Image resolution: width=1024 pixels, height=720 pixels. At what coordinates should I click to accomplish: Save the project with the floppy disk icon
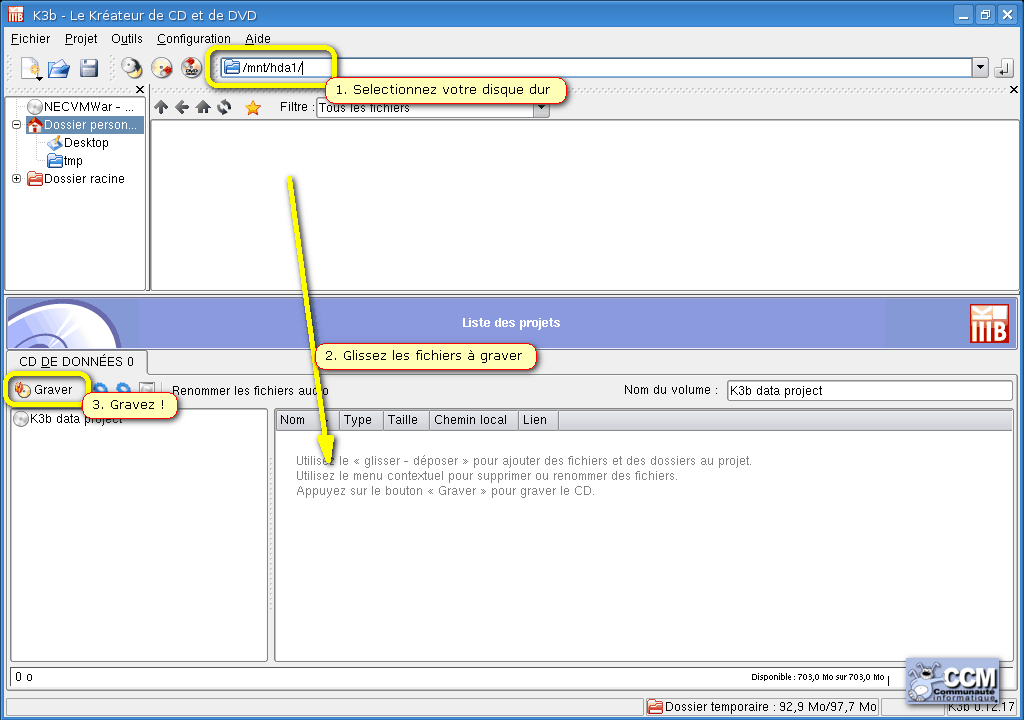point(89,68)
